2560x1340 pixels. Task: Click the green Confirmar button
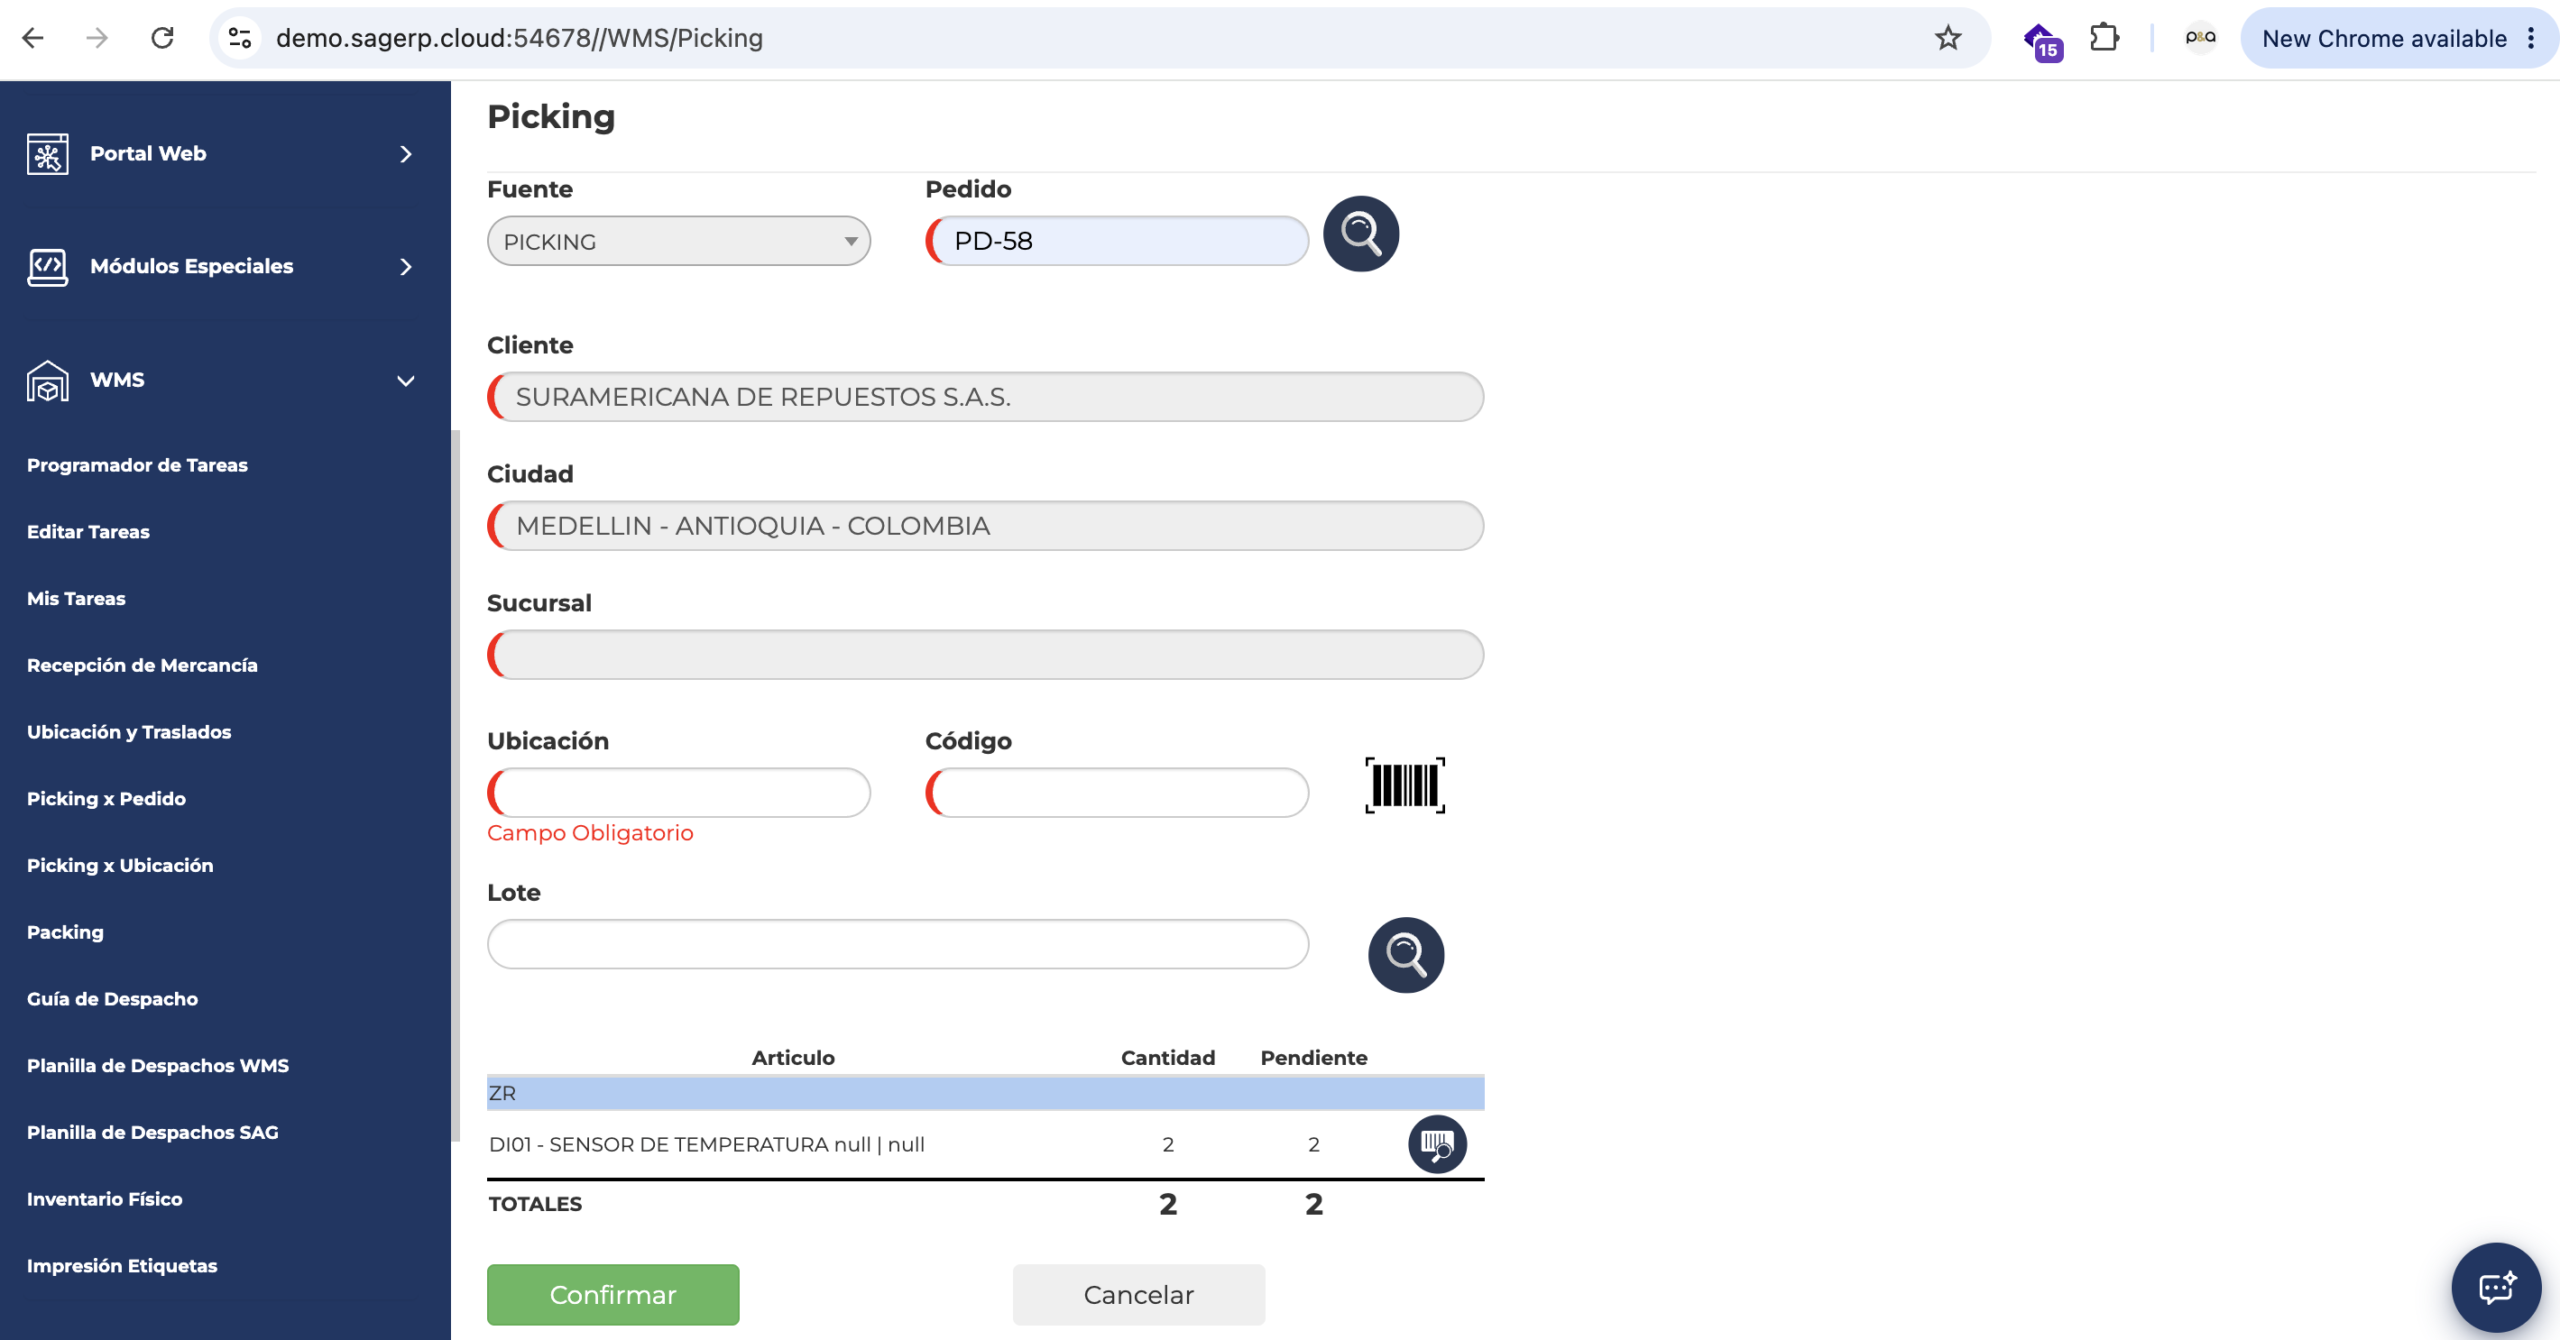click(x=613, y=1295)
